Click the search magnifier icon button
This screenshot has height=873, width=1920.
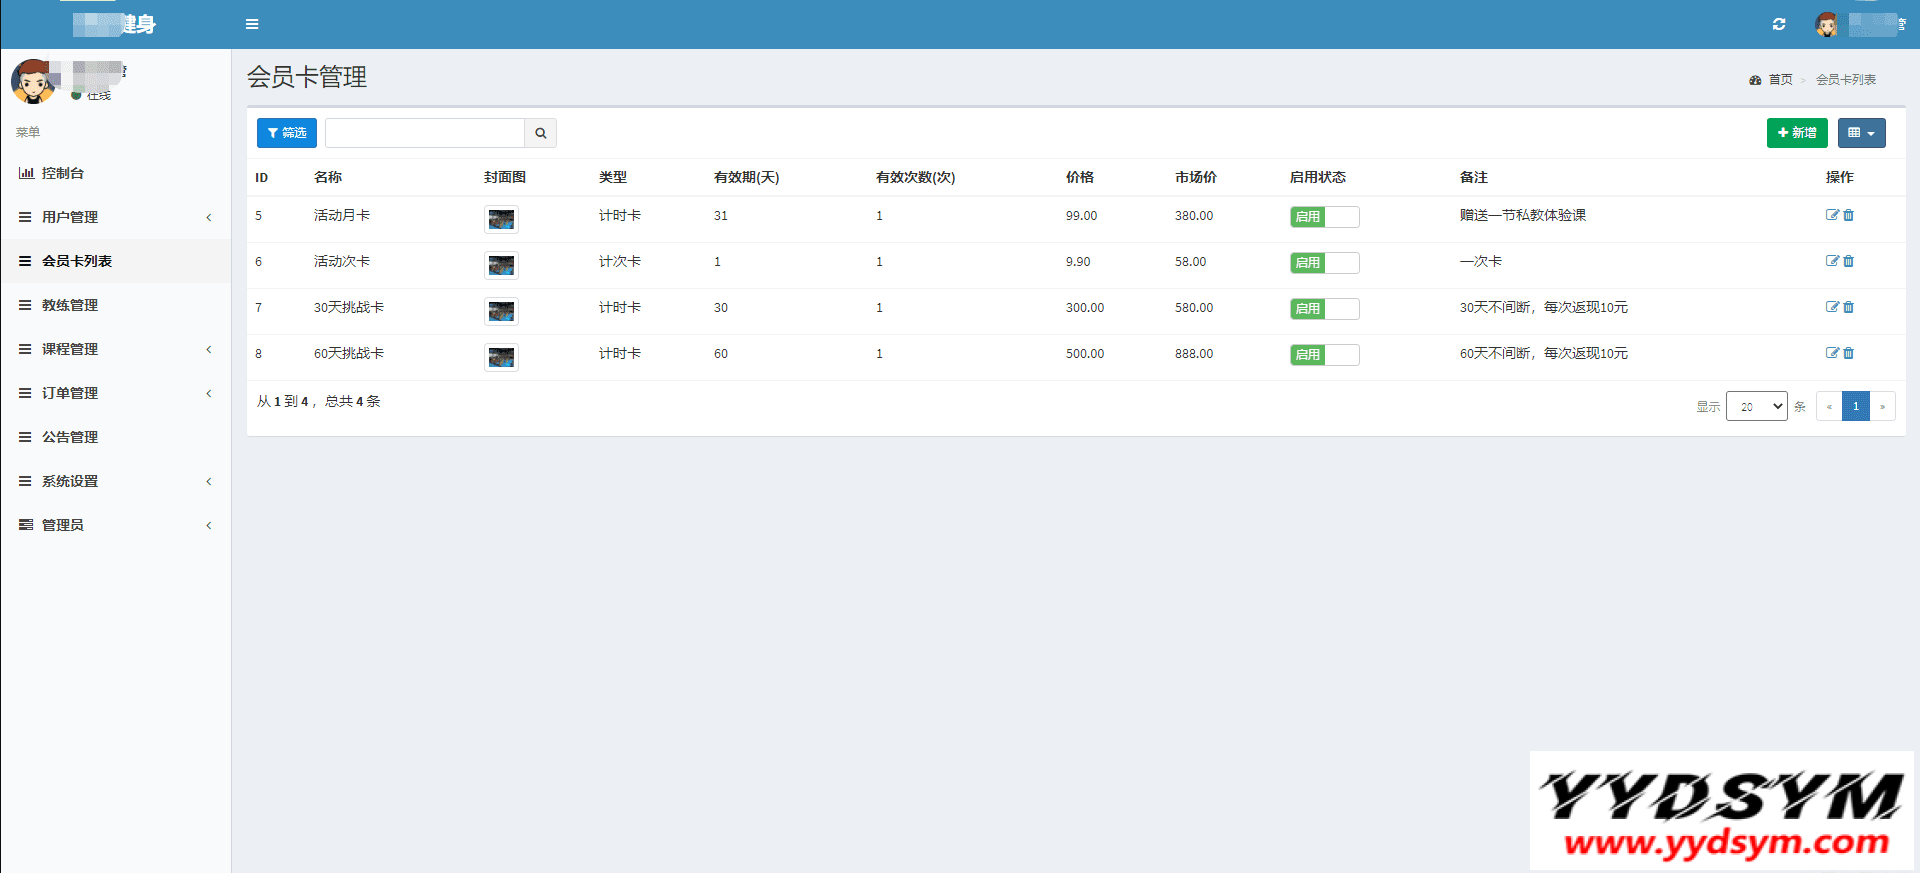click(x=540, y=133)
